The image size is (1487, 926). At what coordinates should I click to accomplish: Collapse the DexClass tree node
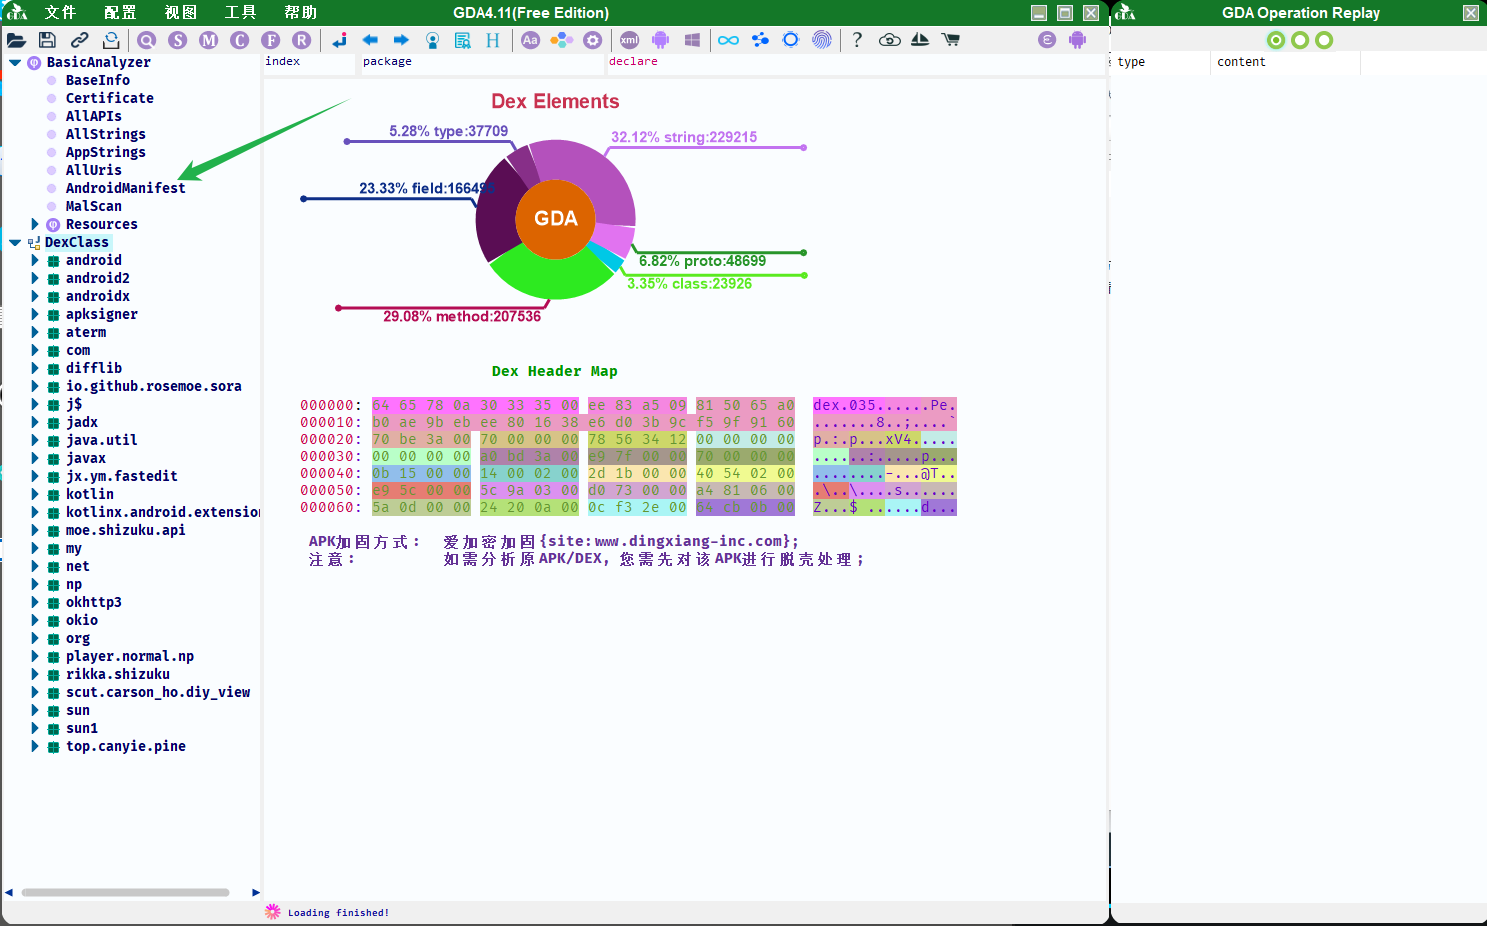tap(15, 242)
